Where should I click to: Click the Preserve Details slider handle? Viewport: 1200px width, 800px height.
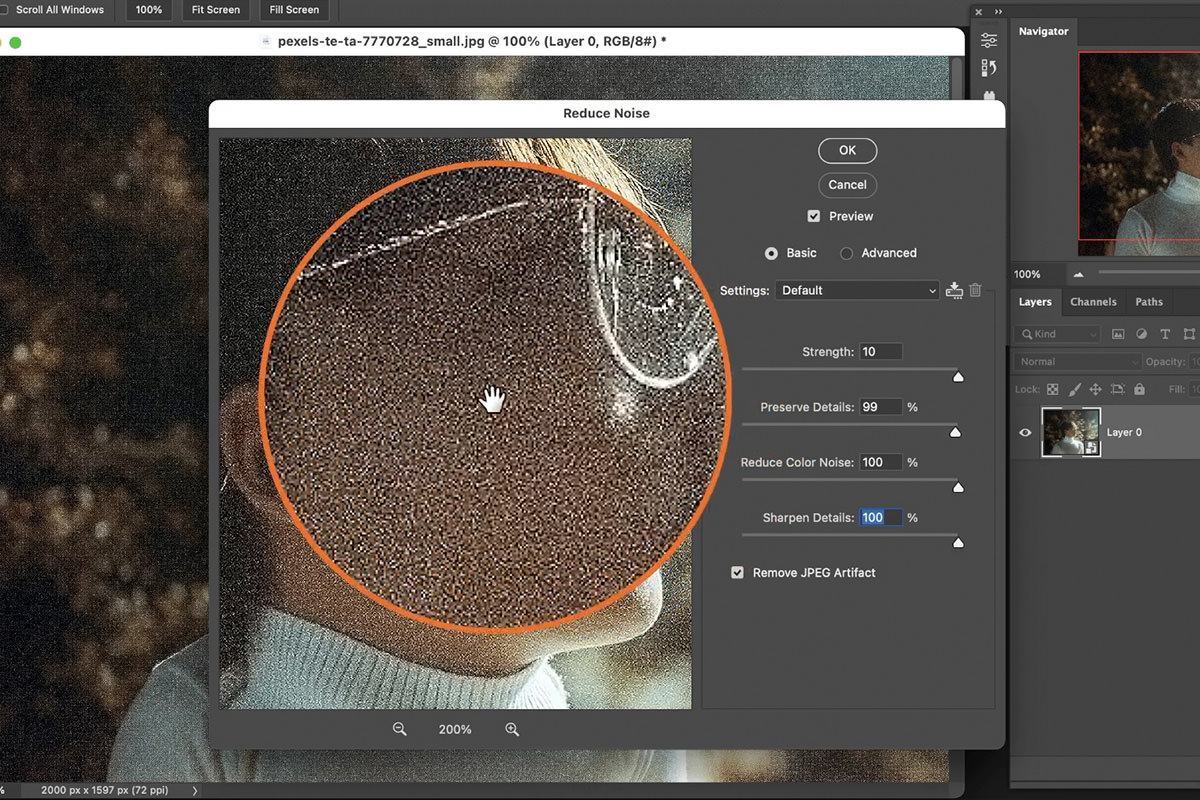pyautogui.click(x=955, y=432)
